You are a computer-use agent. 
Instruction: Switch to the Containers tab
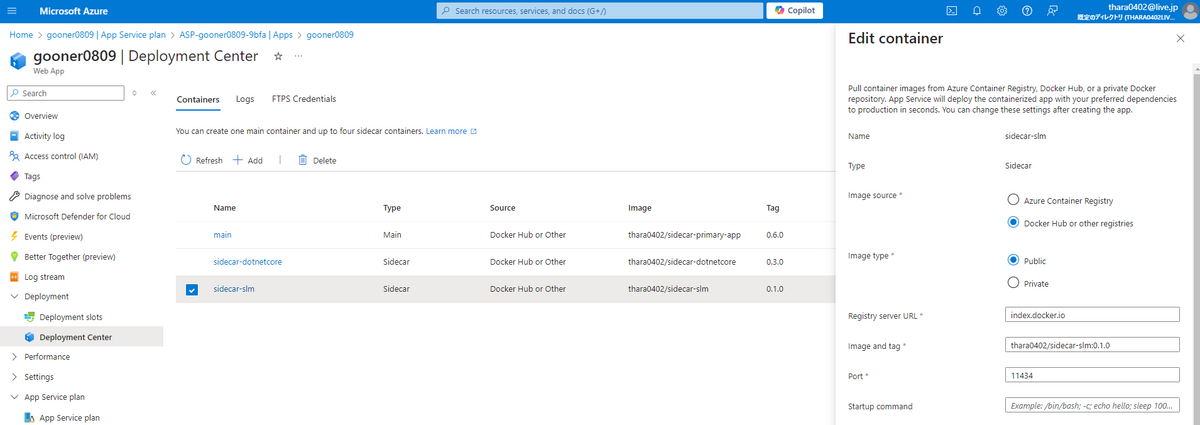tap(198, 99)
